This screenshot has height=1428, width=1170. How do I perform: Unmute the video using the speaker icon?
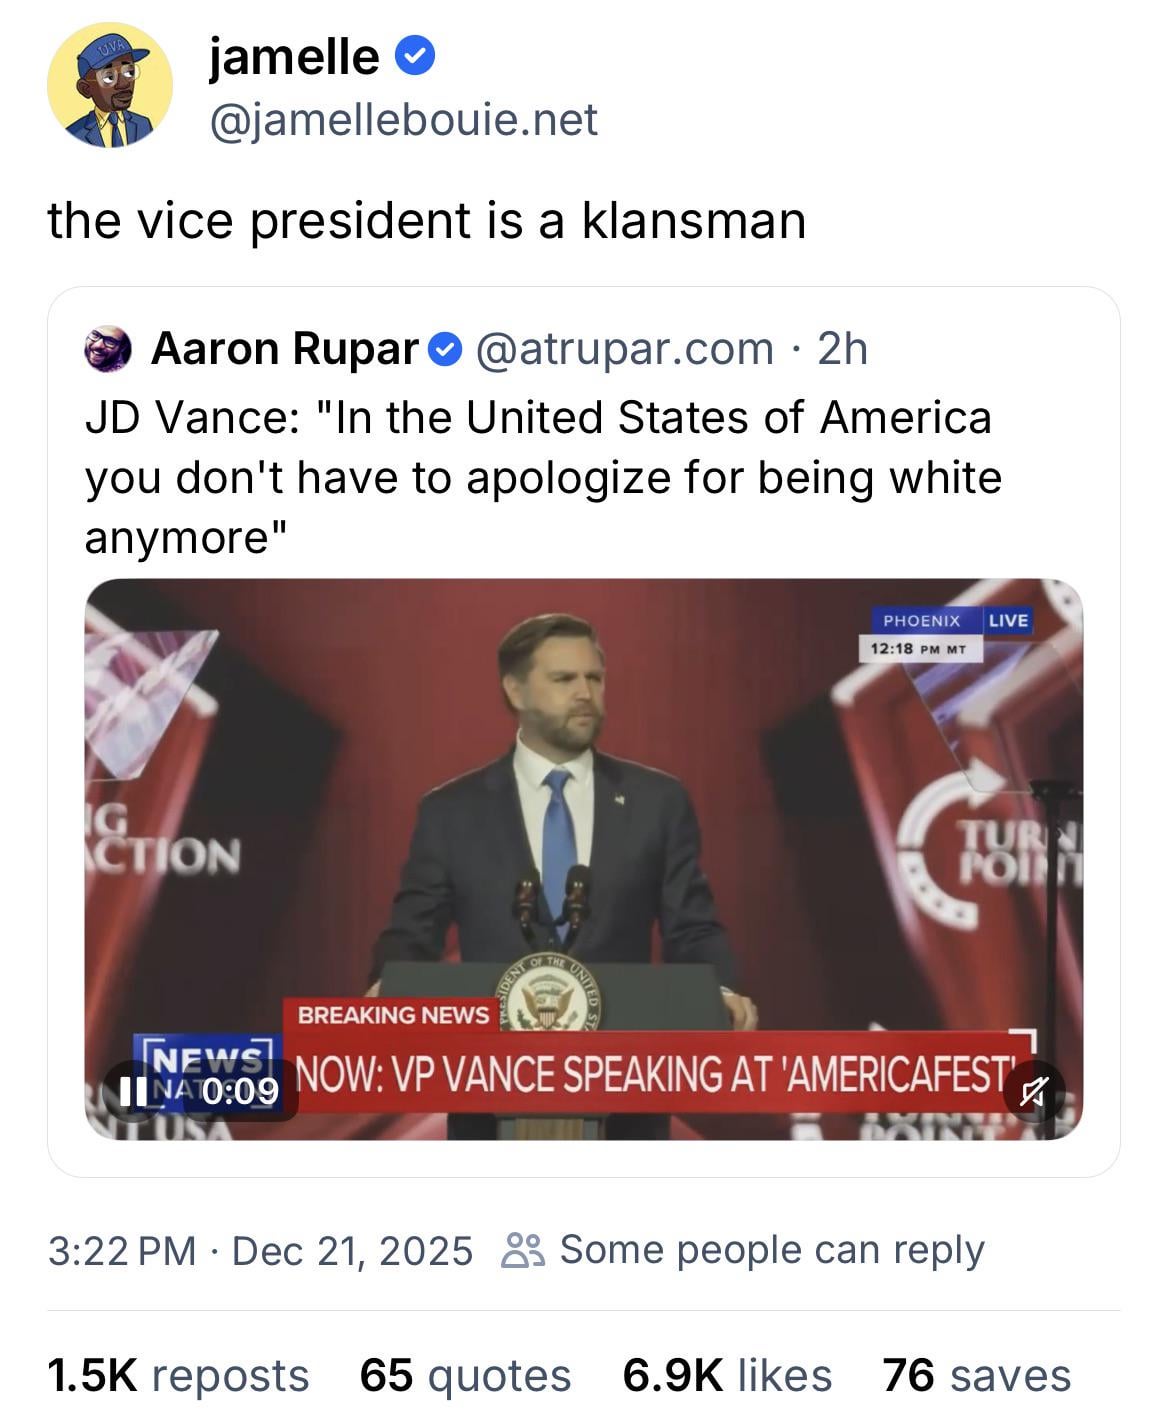click(1033, 1091)
